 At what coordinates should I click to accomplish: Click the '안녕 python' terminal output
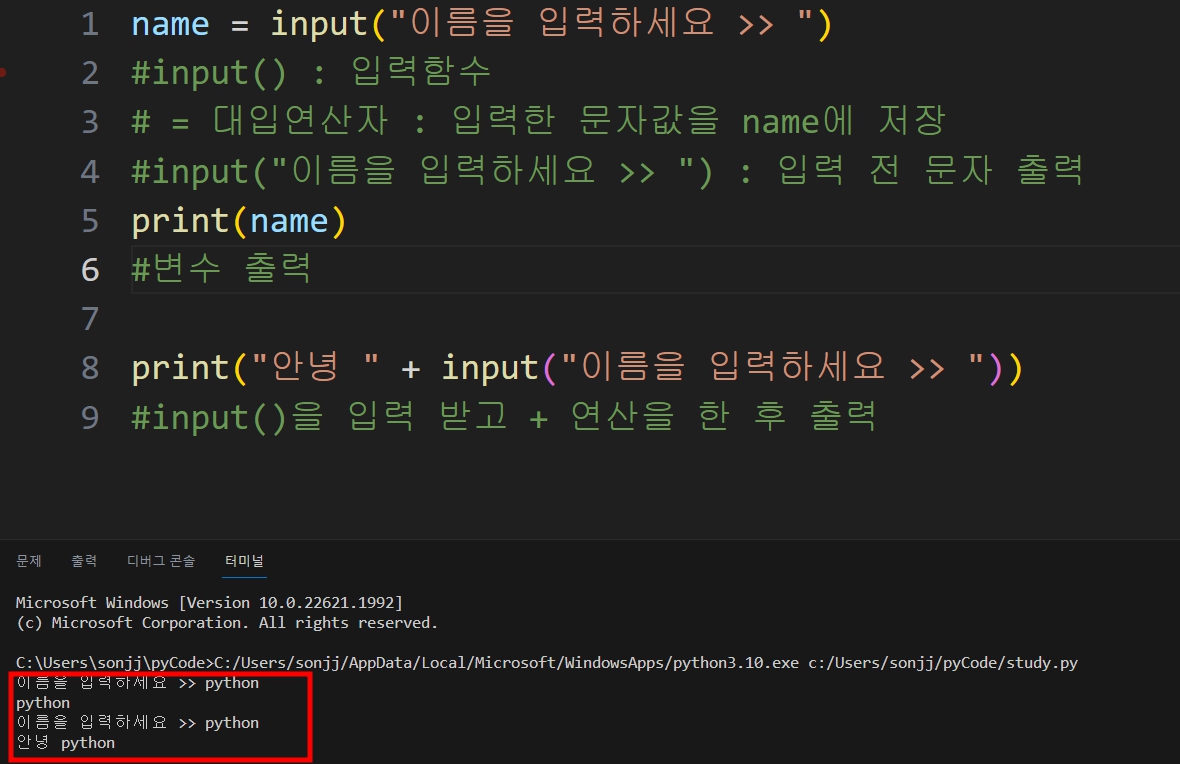point(65,742)
